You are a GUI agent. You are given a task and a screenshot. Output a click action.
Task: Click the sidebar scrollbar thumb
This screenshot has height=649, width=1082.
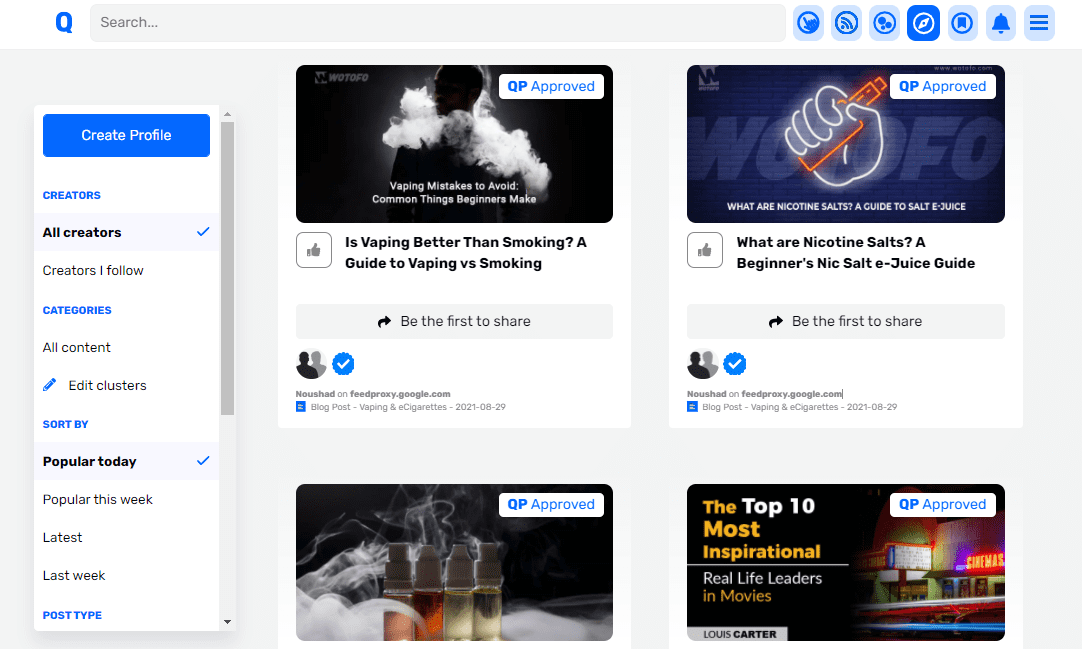[228, 269]
